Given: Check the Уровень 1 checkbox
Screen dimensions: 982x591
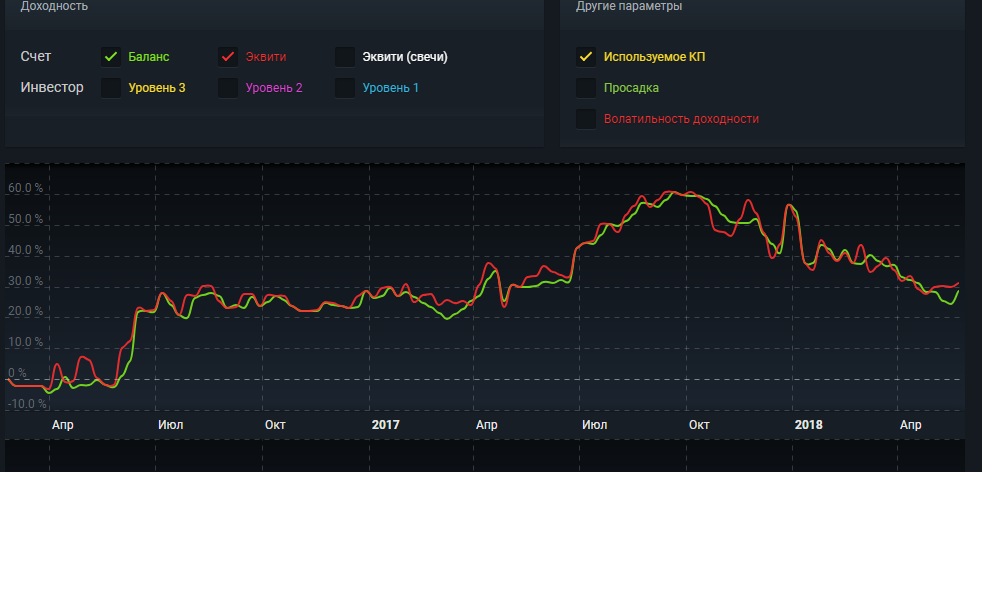Looking at the screenshot, I should click(345, 88).
